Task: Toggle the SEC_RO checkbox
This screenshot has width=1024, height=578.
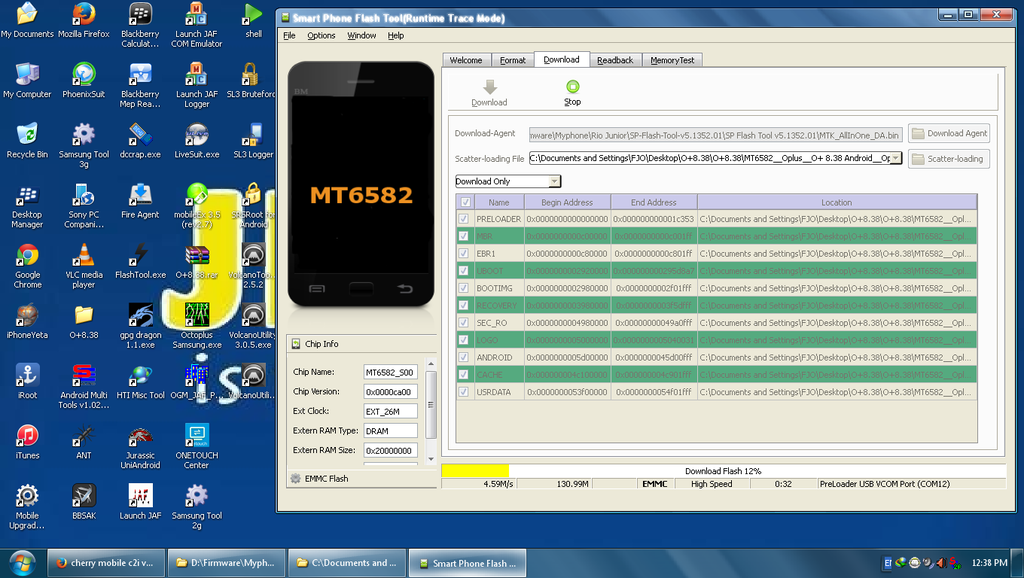Action: click(464, 323)
